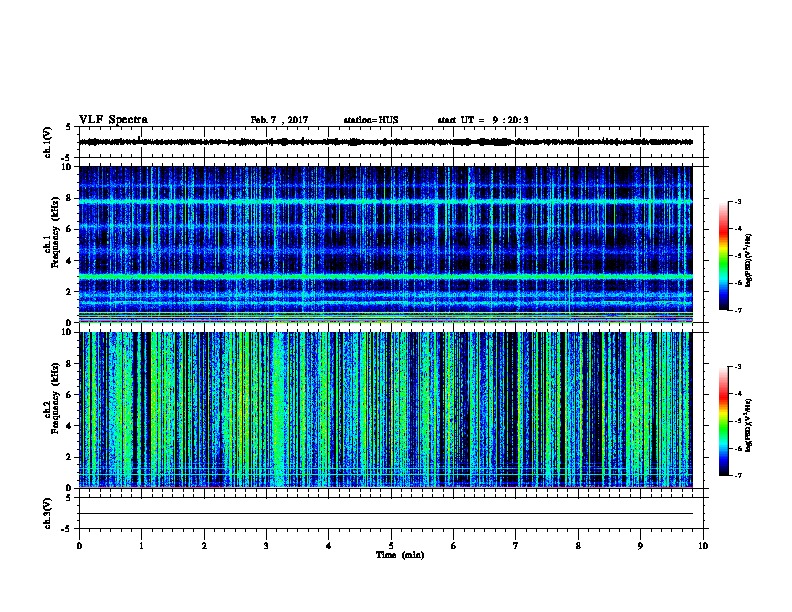Image resolution: width=792 pixels, height=612 pixels.
Task: Click the "10" tick at the time axis end
Action: click(703, 546)
